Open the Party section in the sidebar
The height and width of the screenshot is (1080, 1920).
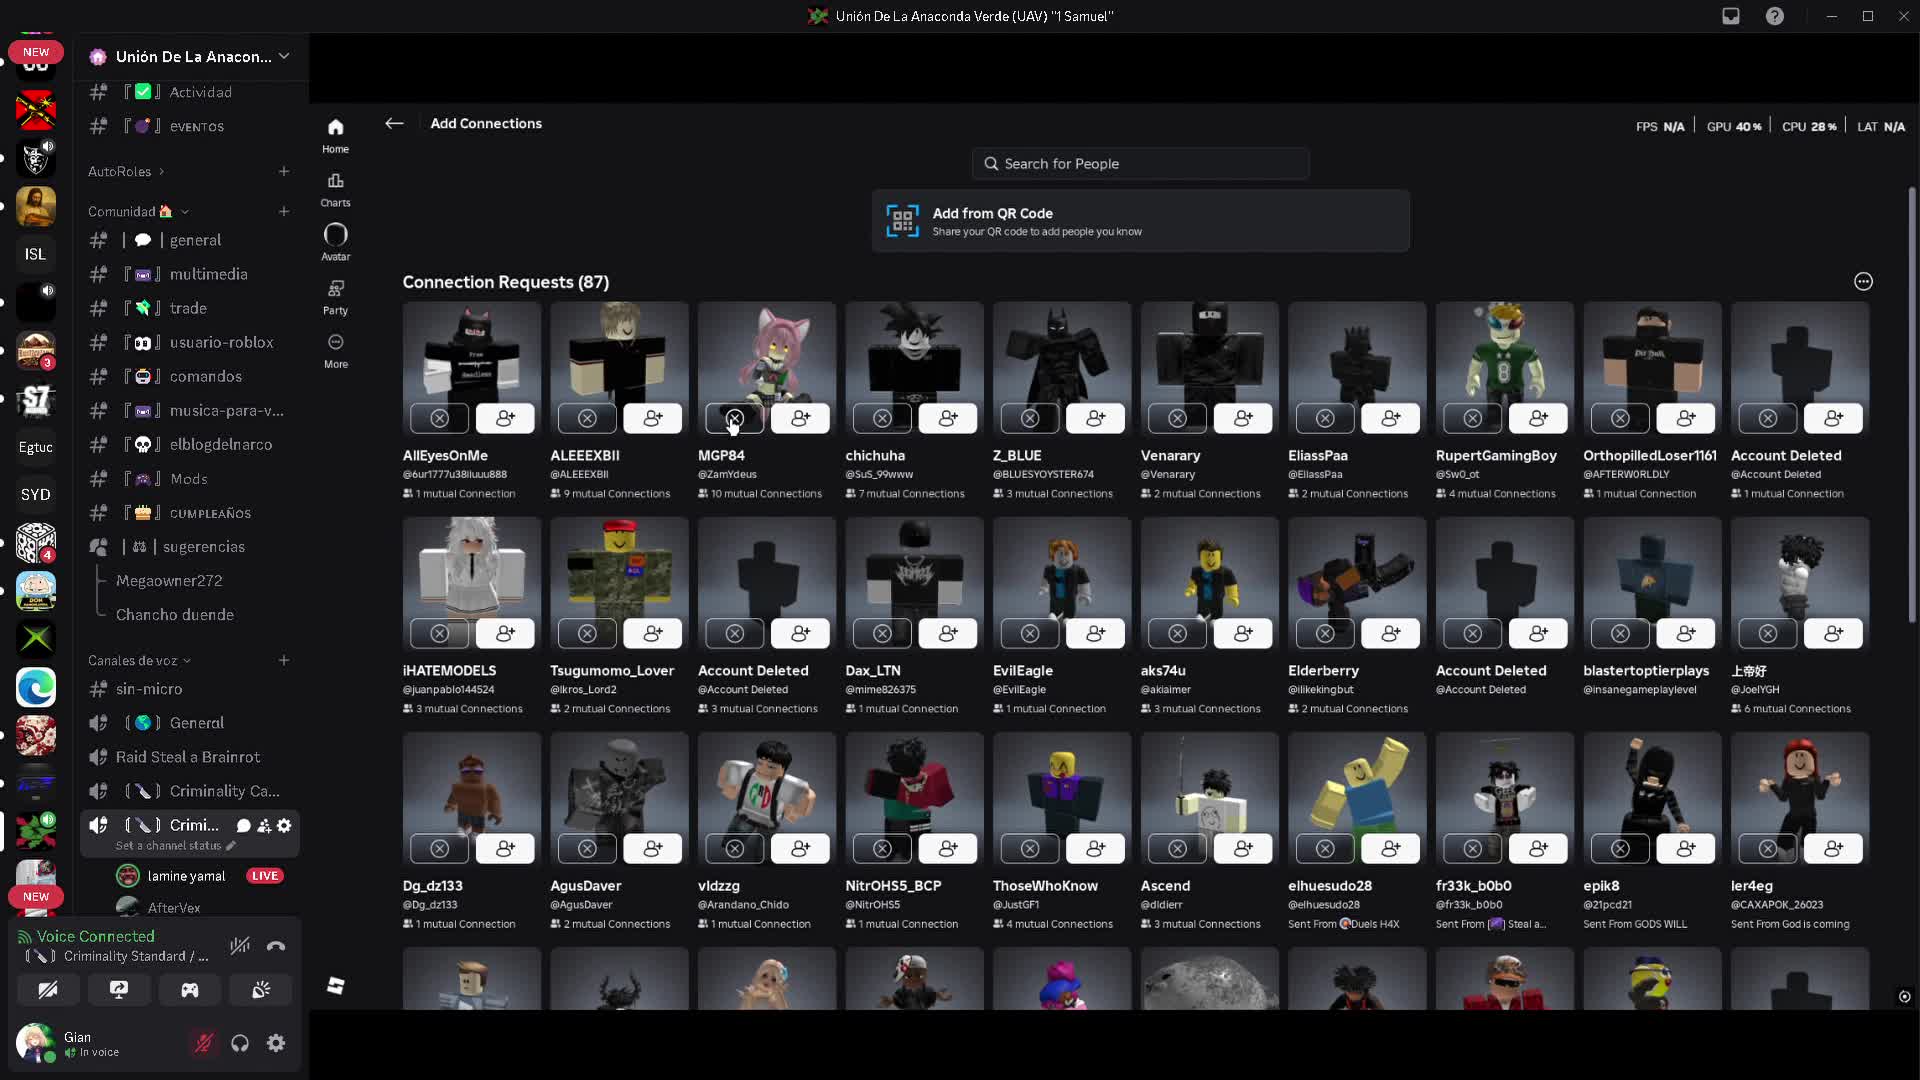335,295
